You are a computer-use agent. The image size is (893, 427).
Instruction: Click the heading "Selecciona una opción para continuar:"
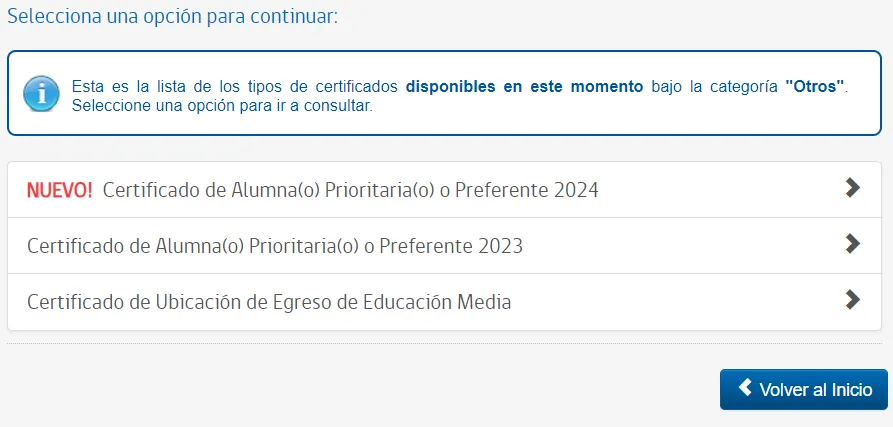[x=173, y=18]
